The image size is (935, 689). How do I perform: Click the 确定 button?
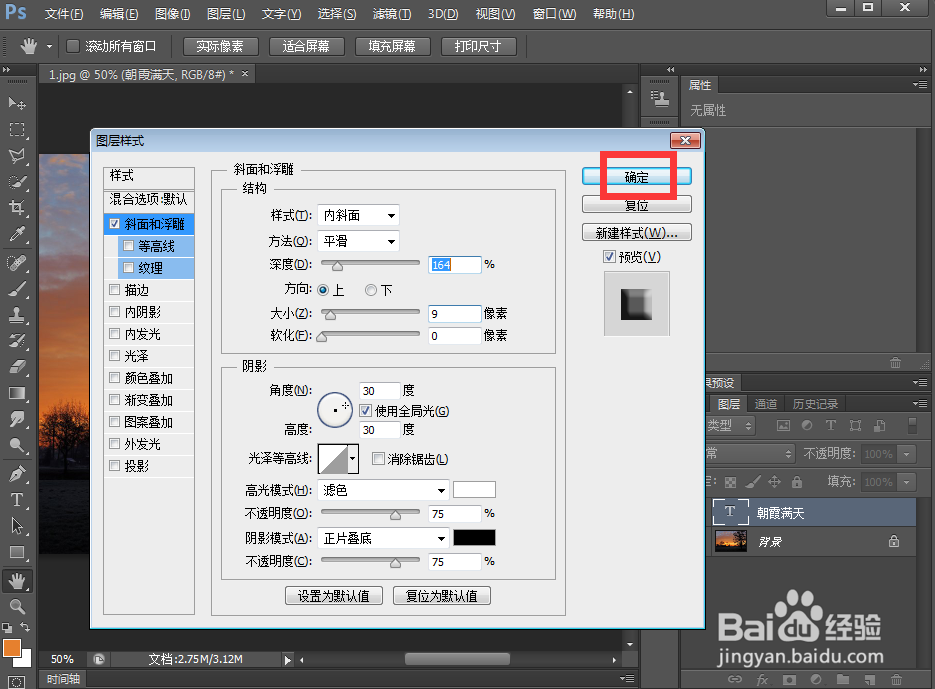click(637, 175)
